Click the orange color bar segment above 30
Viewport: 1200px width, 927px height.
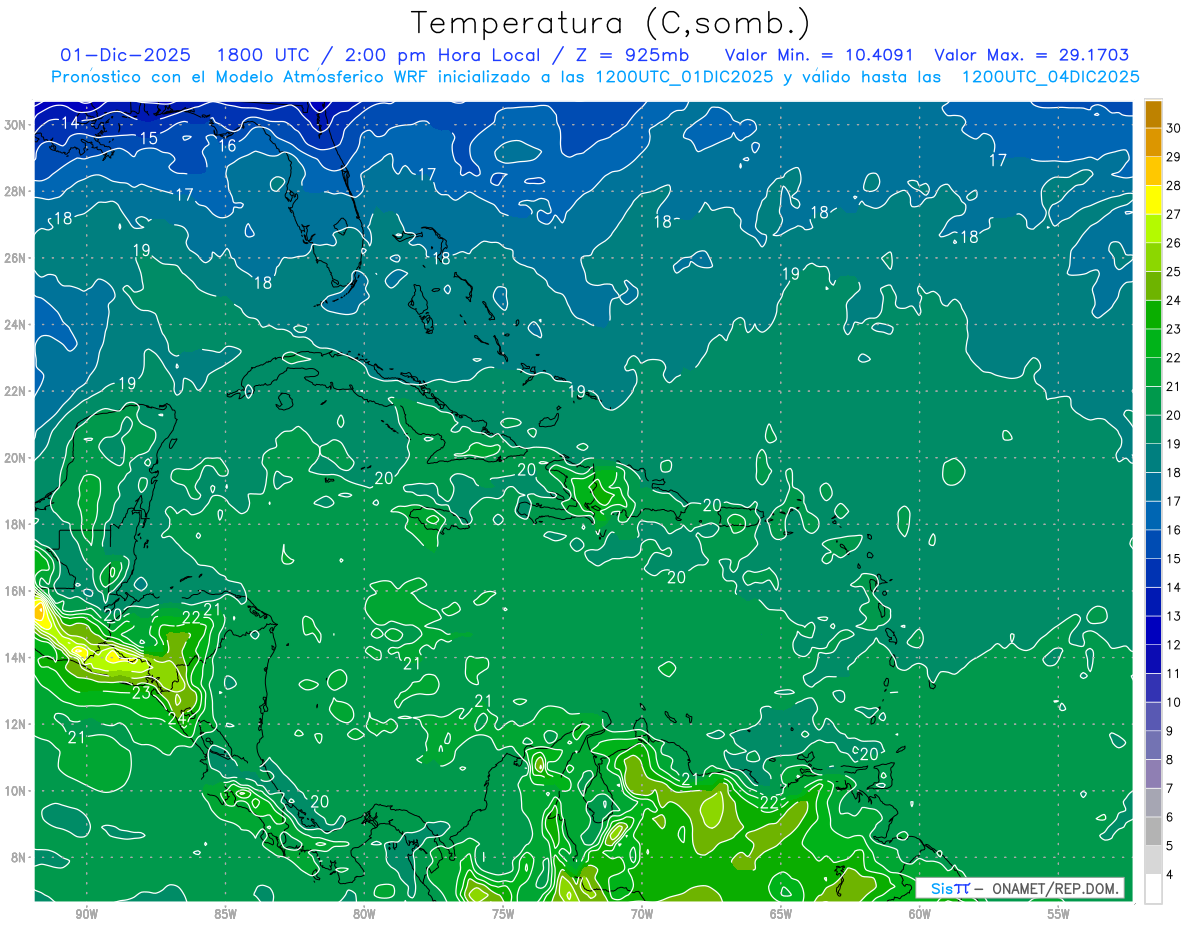pos(1153,114)
